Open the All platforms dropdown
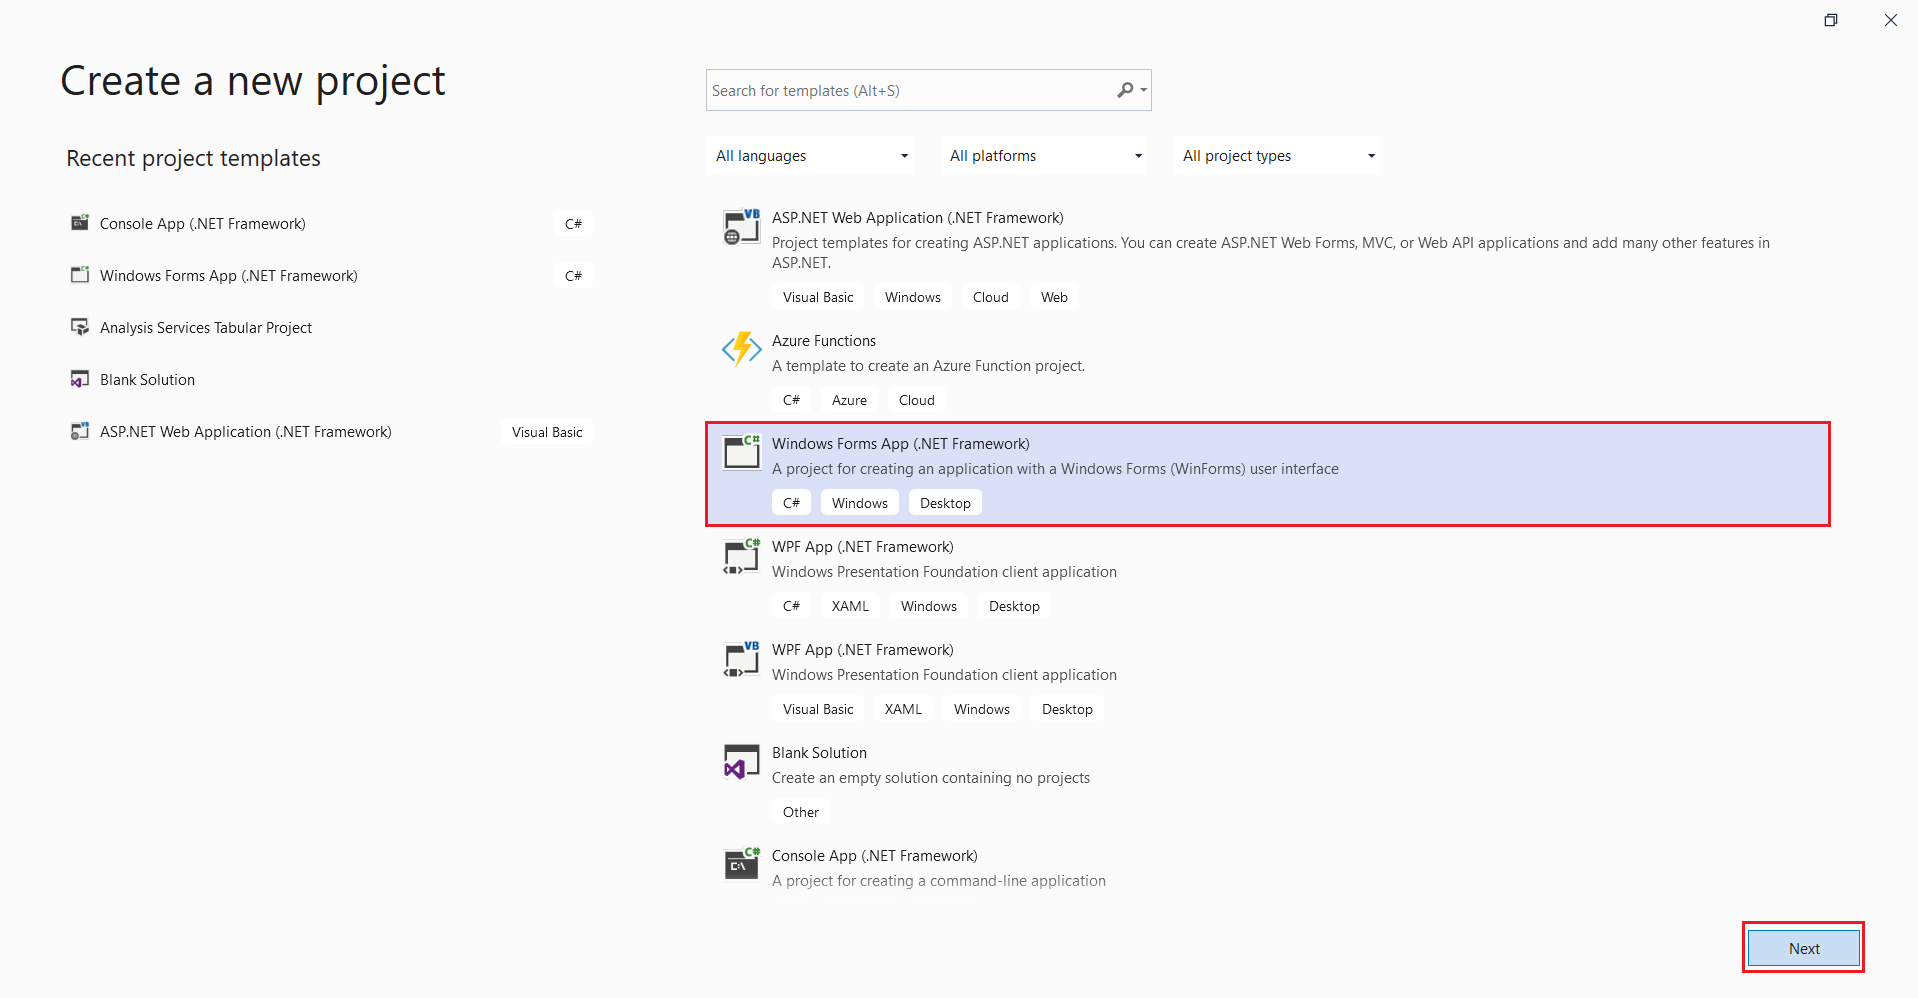1918x998 pixels. (1044, 156)
